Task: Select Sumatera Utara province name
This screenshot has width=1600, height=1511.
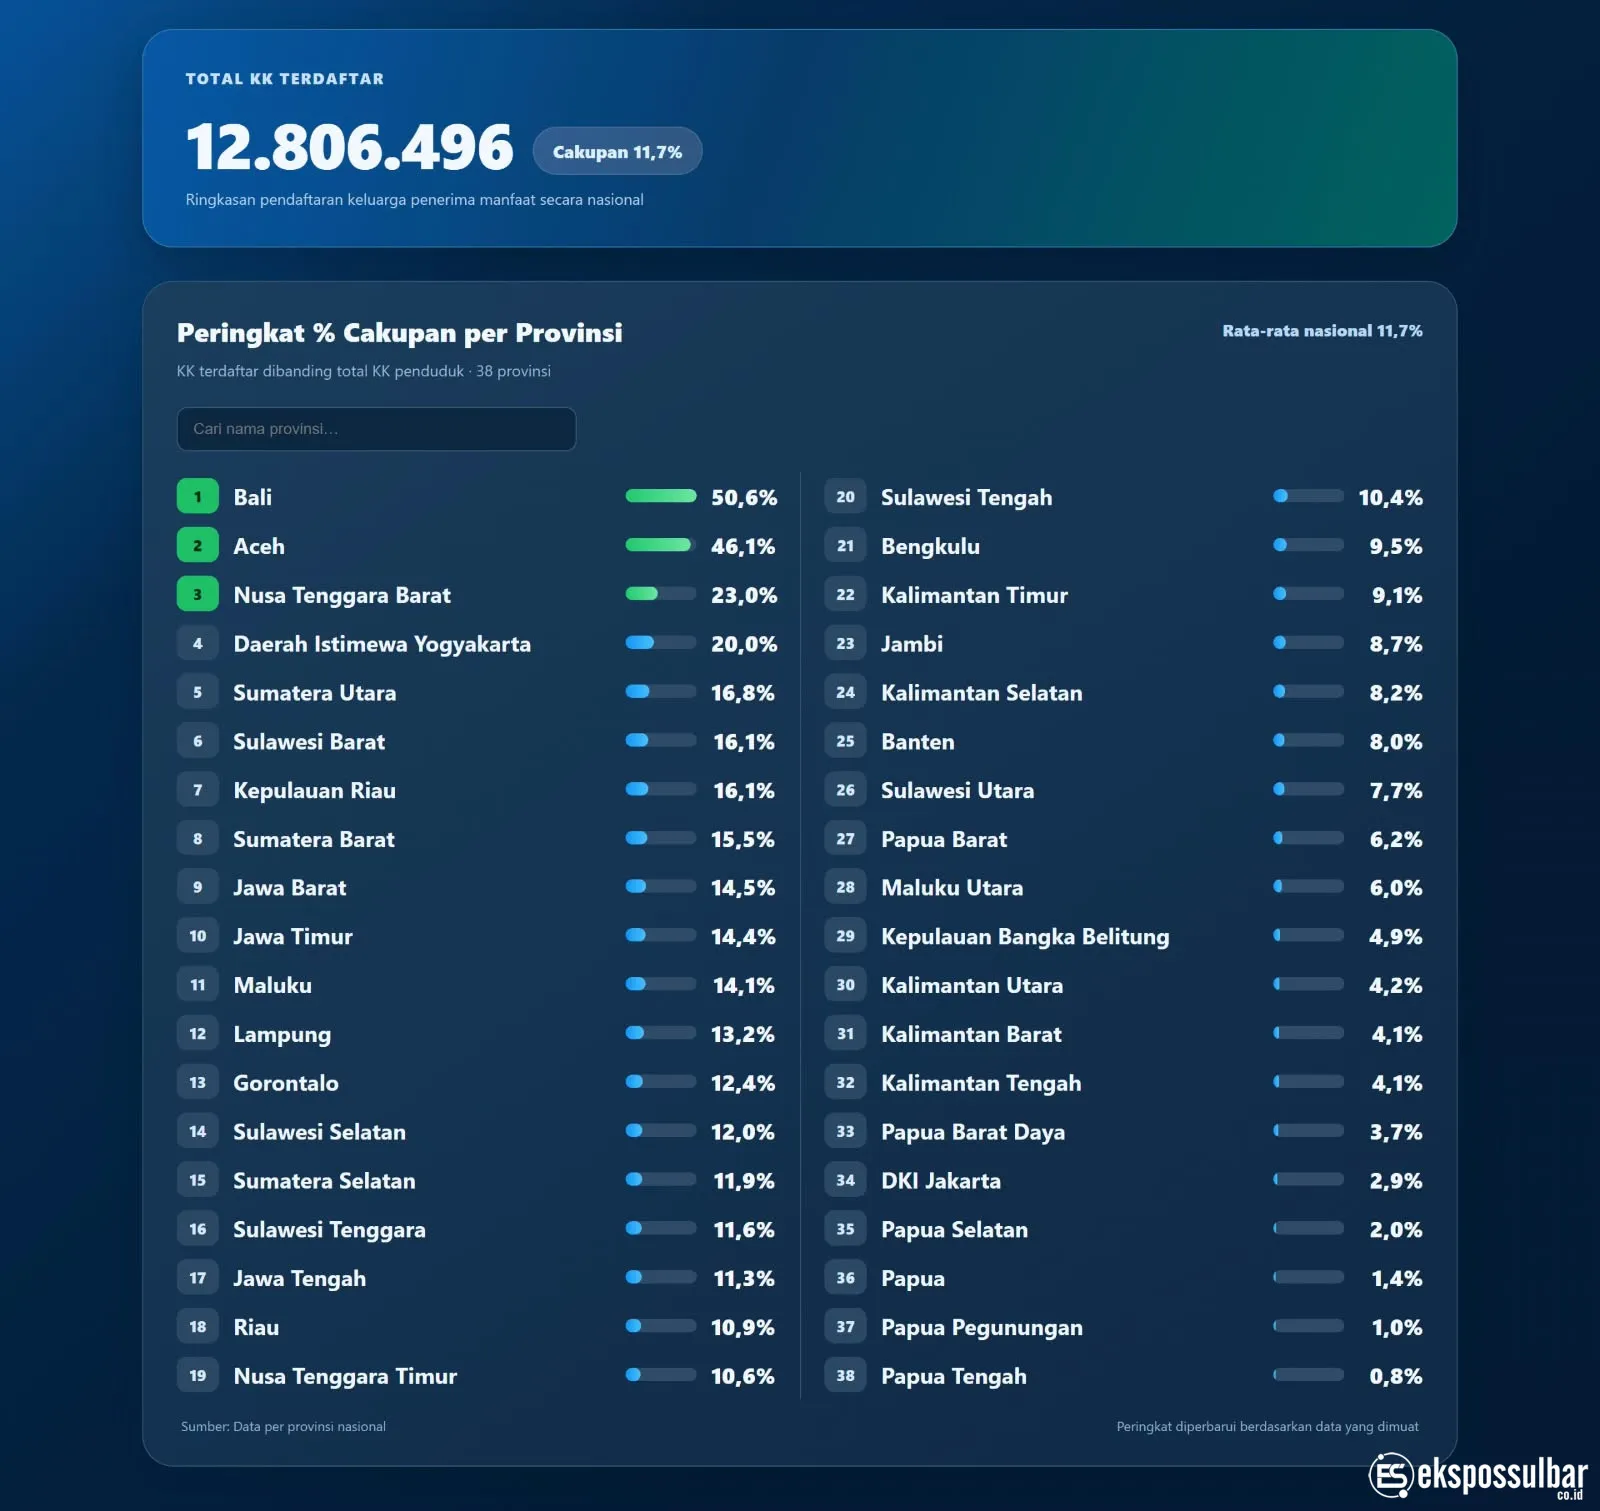Action: [x=314, y=693]
